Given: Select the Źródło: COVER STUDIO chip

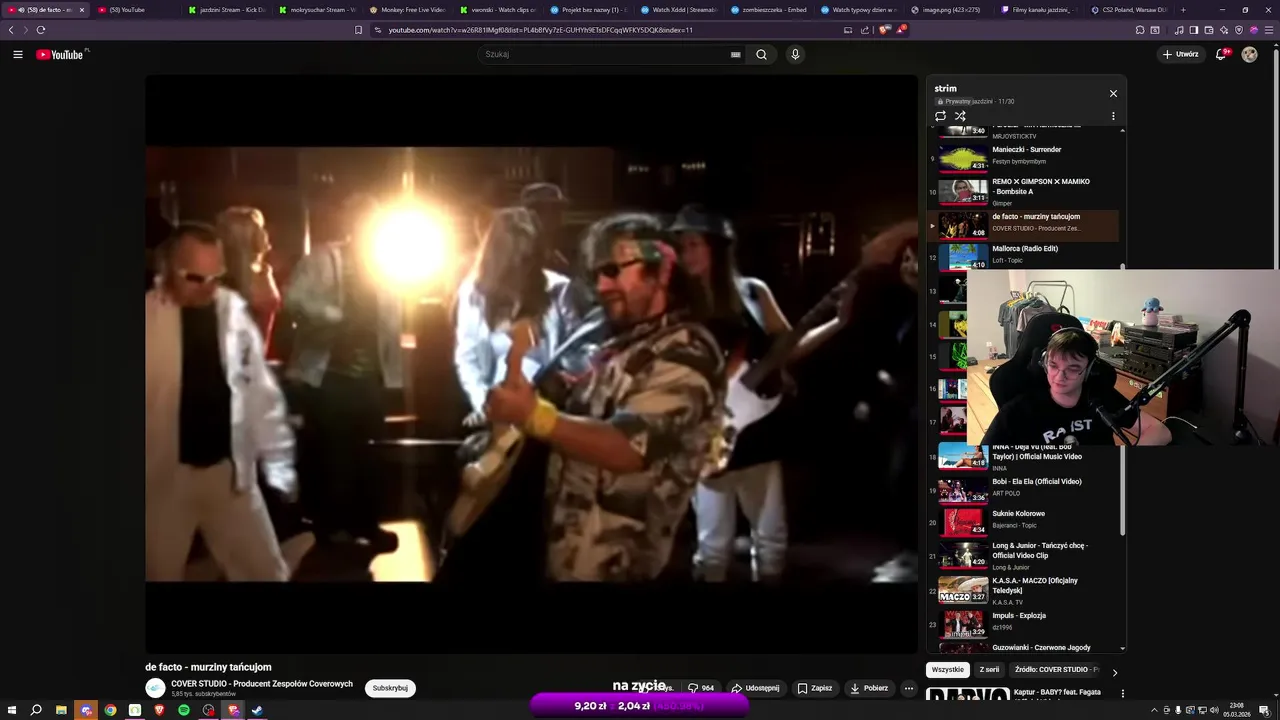Looking at the screenshot, I should [1054, 670].
